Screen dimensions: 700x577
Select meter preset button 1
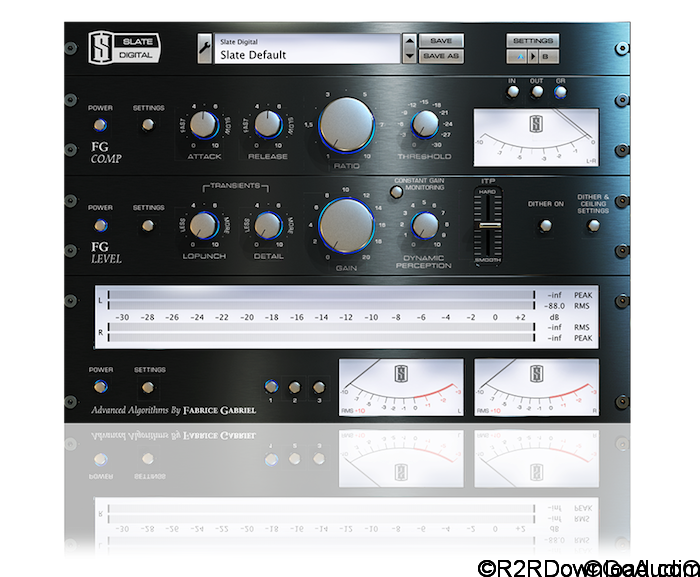tap(271, 387)
